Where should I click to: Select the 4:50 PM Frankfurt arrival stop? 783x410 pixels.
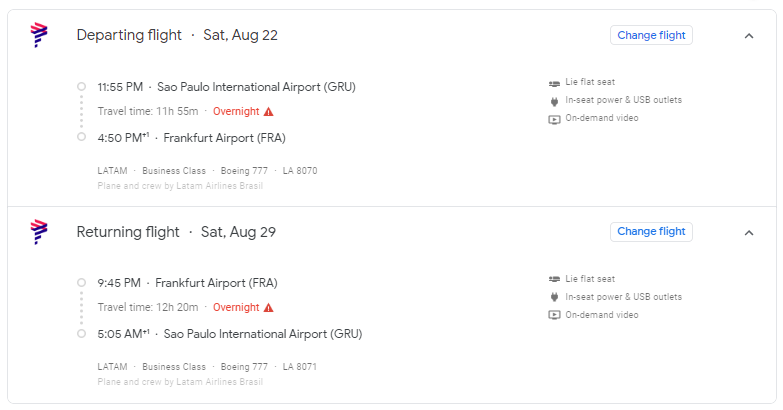click(191, 138)
